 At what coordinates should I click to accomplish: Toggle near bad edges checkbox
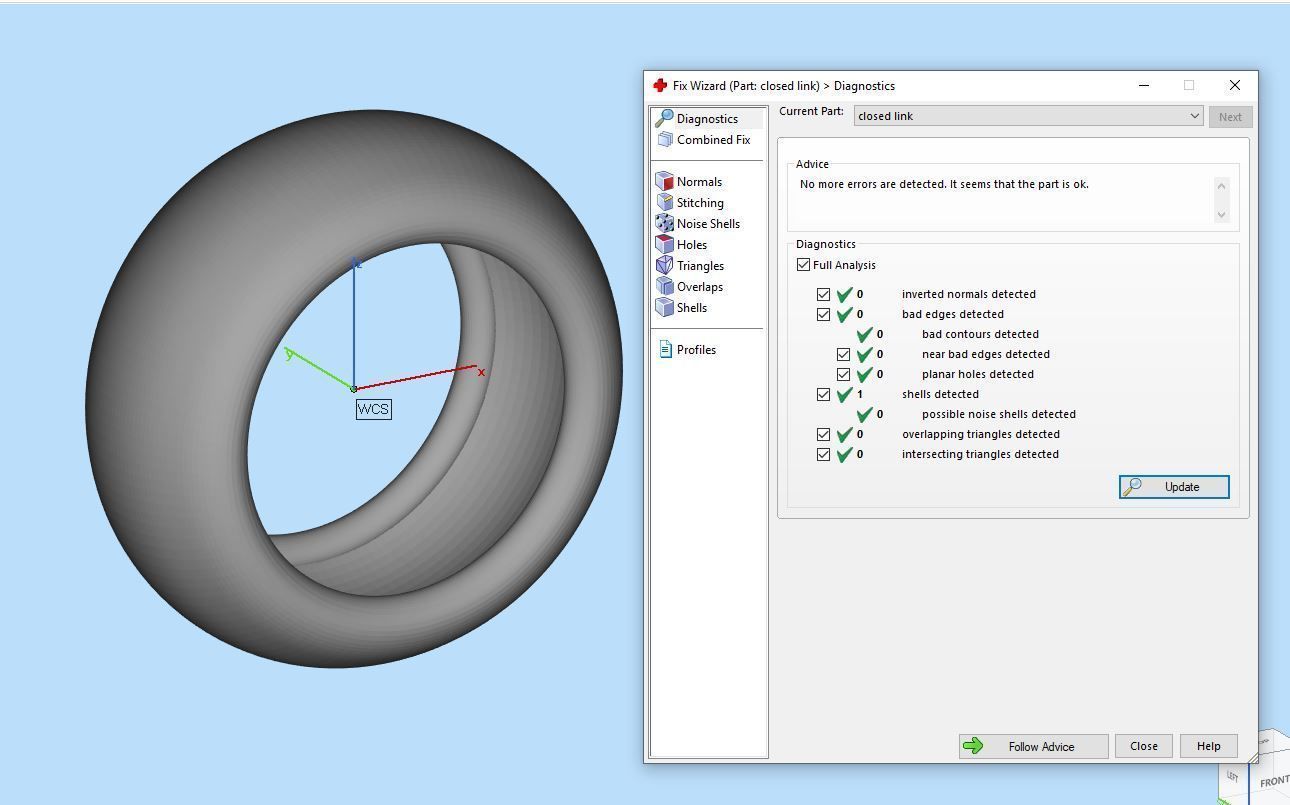[x=843, y=354]
